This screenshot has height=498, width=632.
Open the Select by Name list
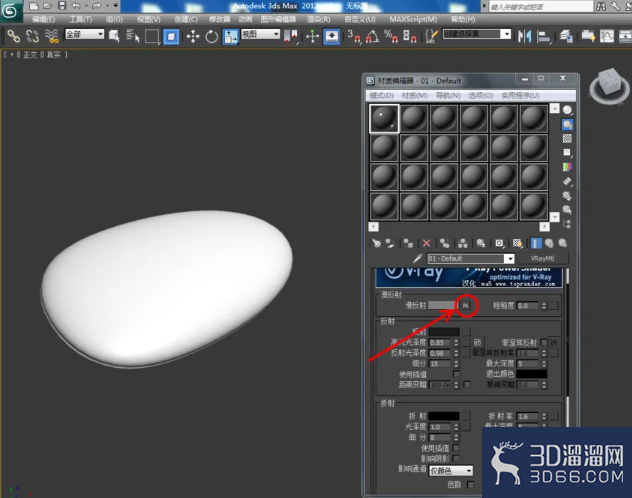pyautogui.click(x=133, y=36)
